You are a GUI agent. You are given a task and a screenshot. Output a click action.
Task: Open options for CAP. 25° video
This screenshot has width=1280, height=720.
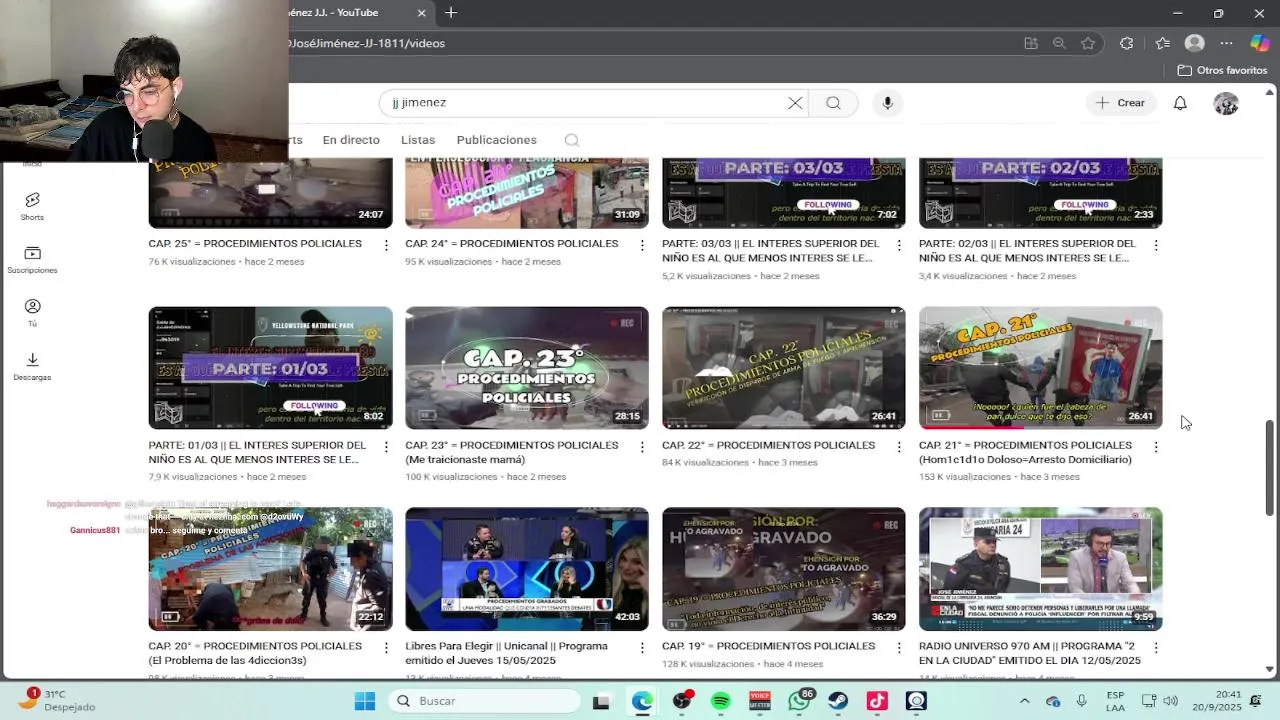386,245
